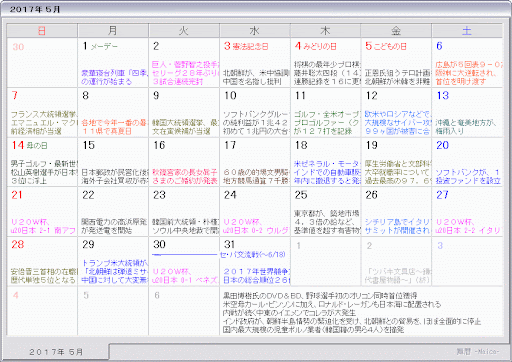Select the greyed-out June 3 cell
Viewport: 512px width, 362px height.
tap(467, 261)
